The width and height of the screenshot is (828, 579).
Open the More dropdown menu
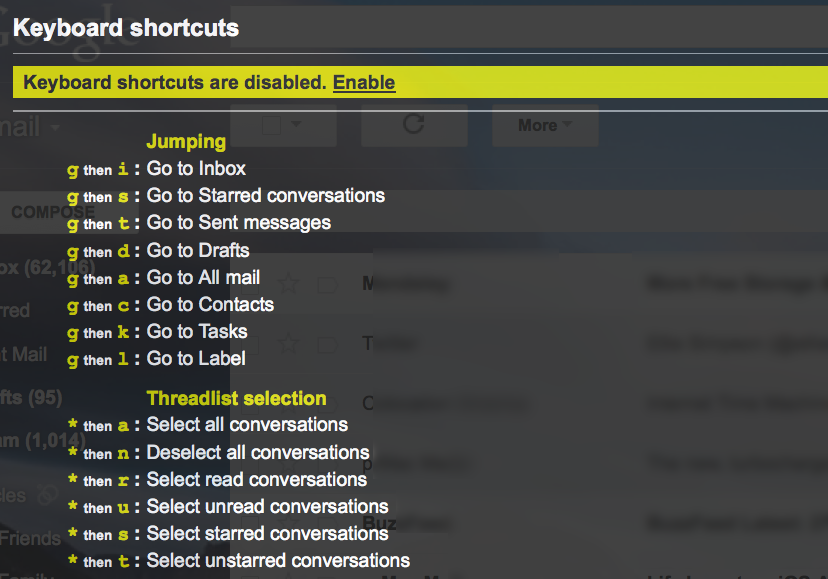[x=543, y=126]
